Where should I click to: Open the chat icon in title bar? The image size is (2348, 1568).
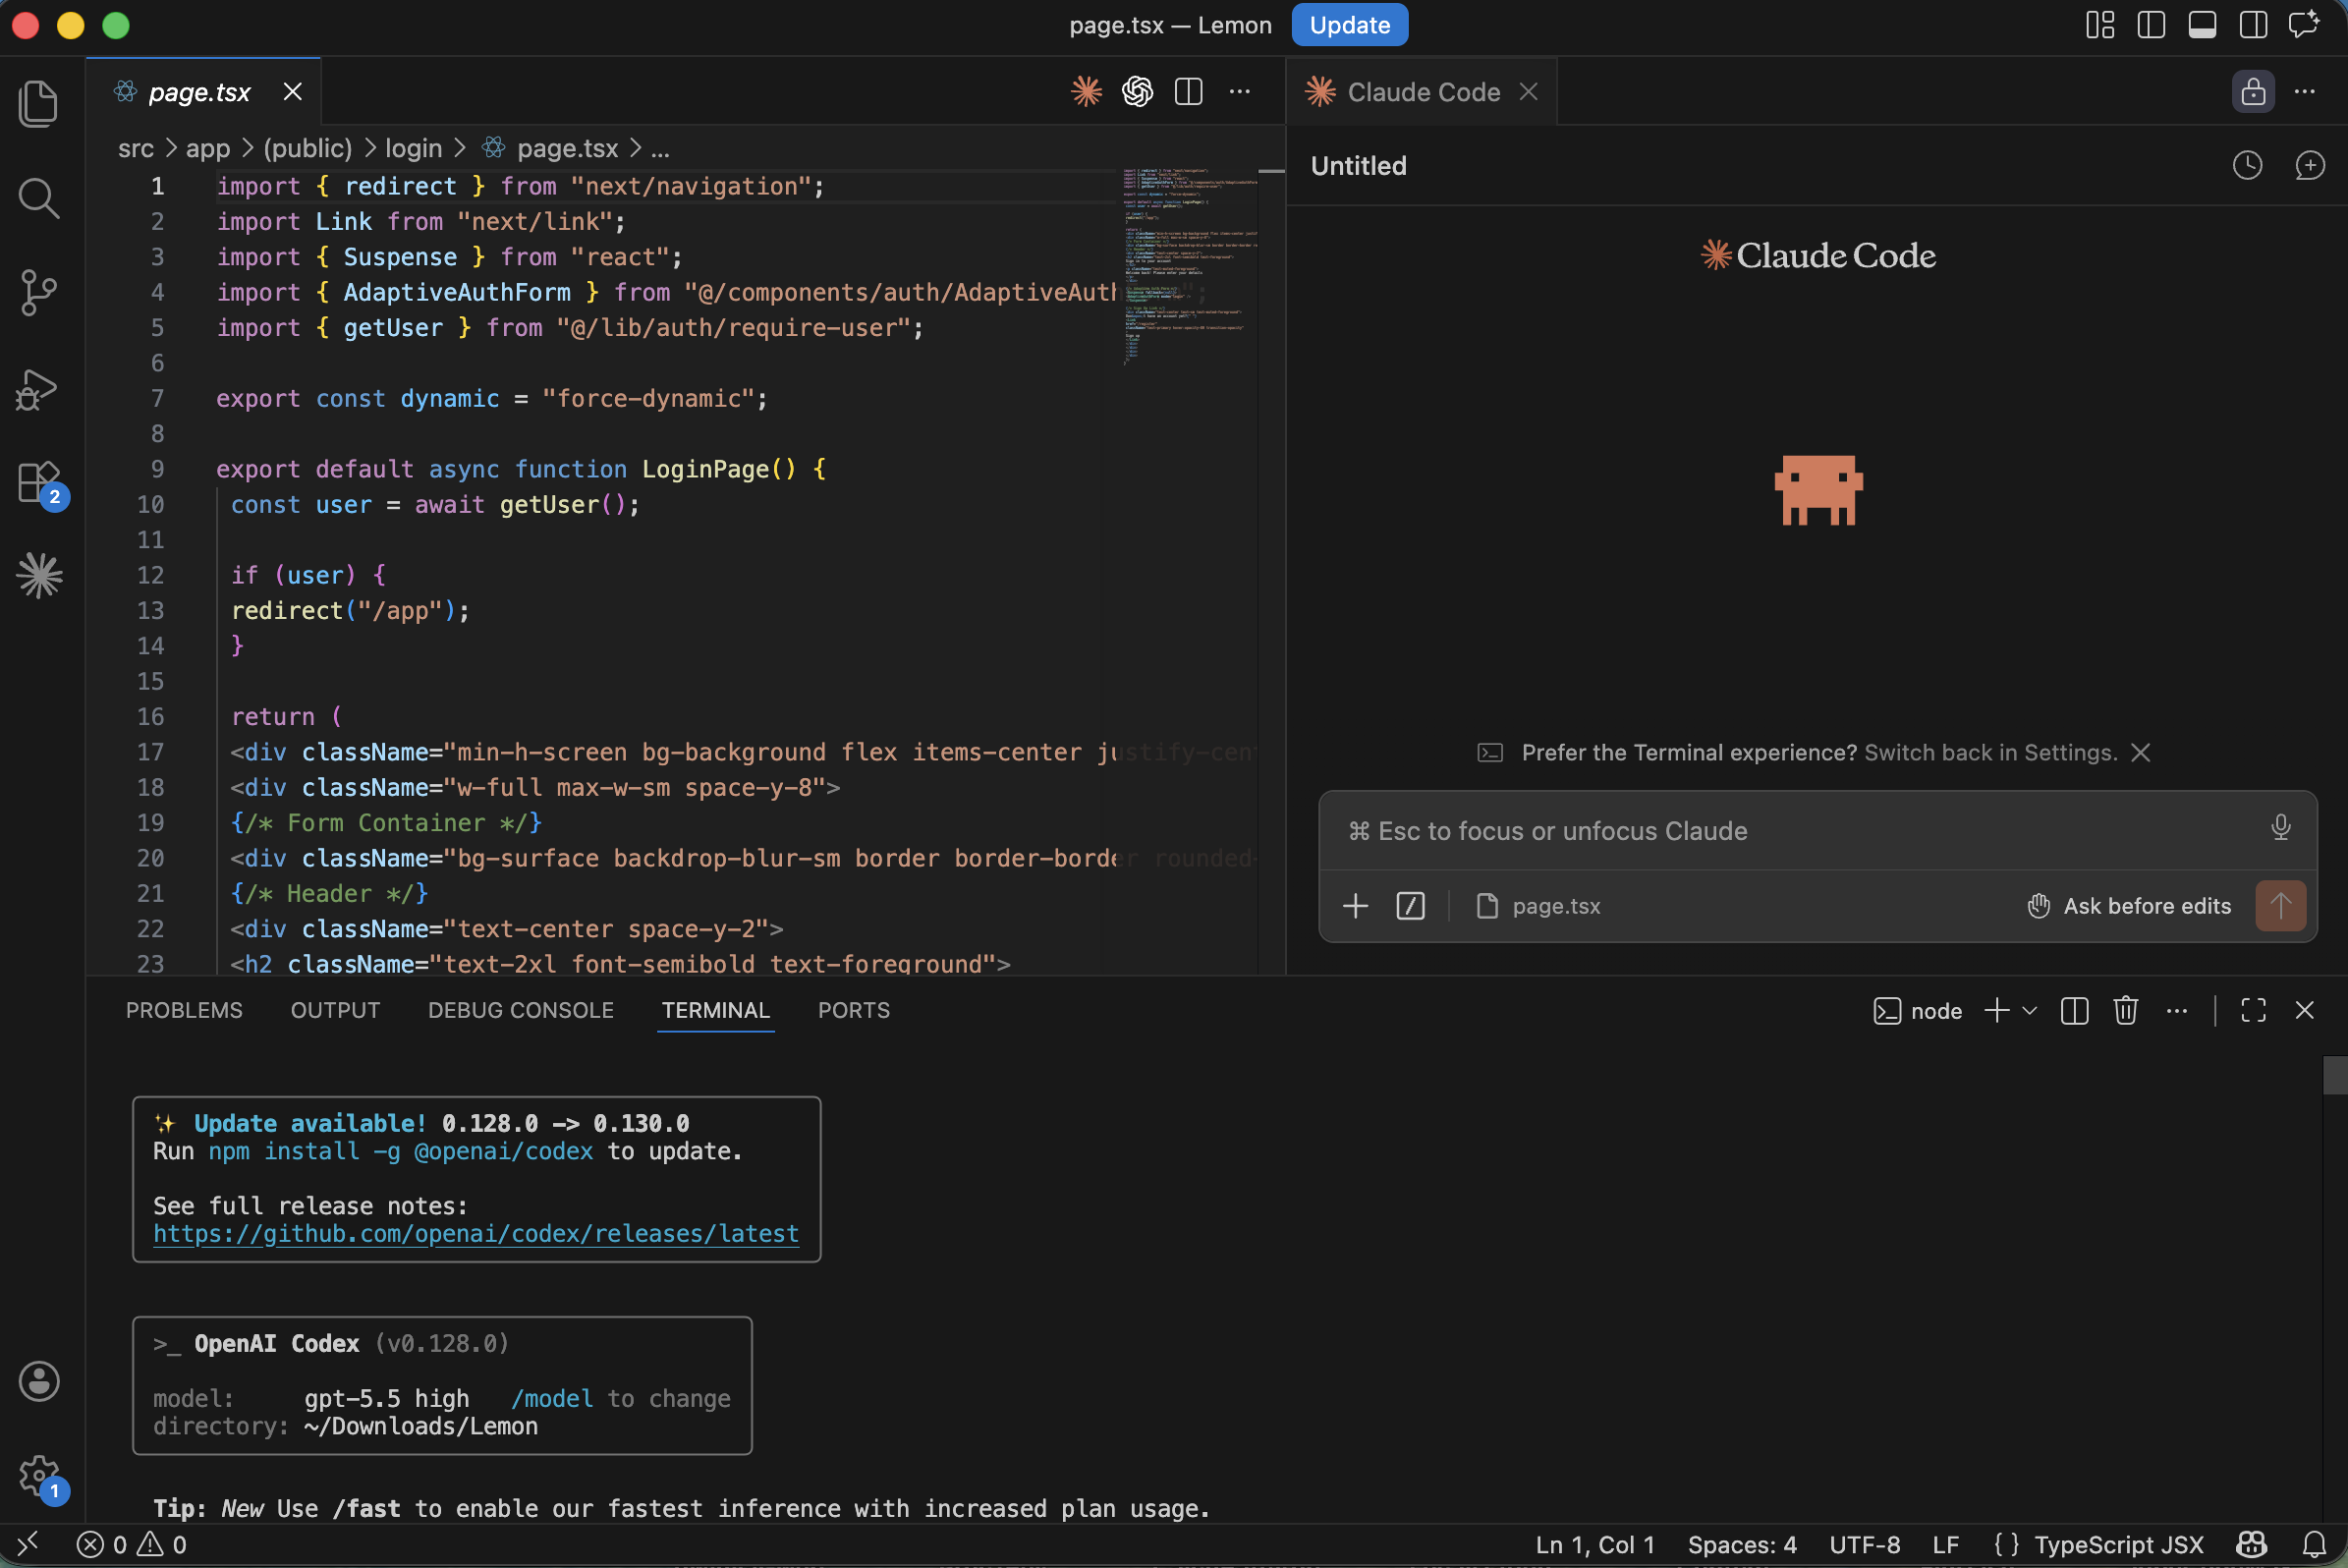2305,25
